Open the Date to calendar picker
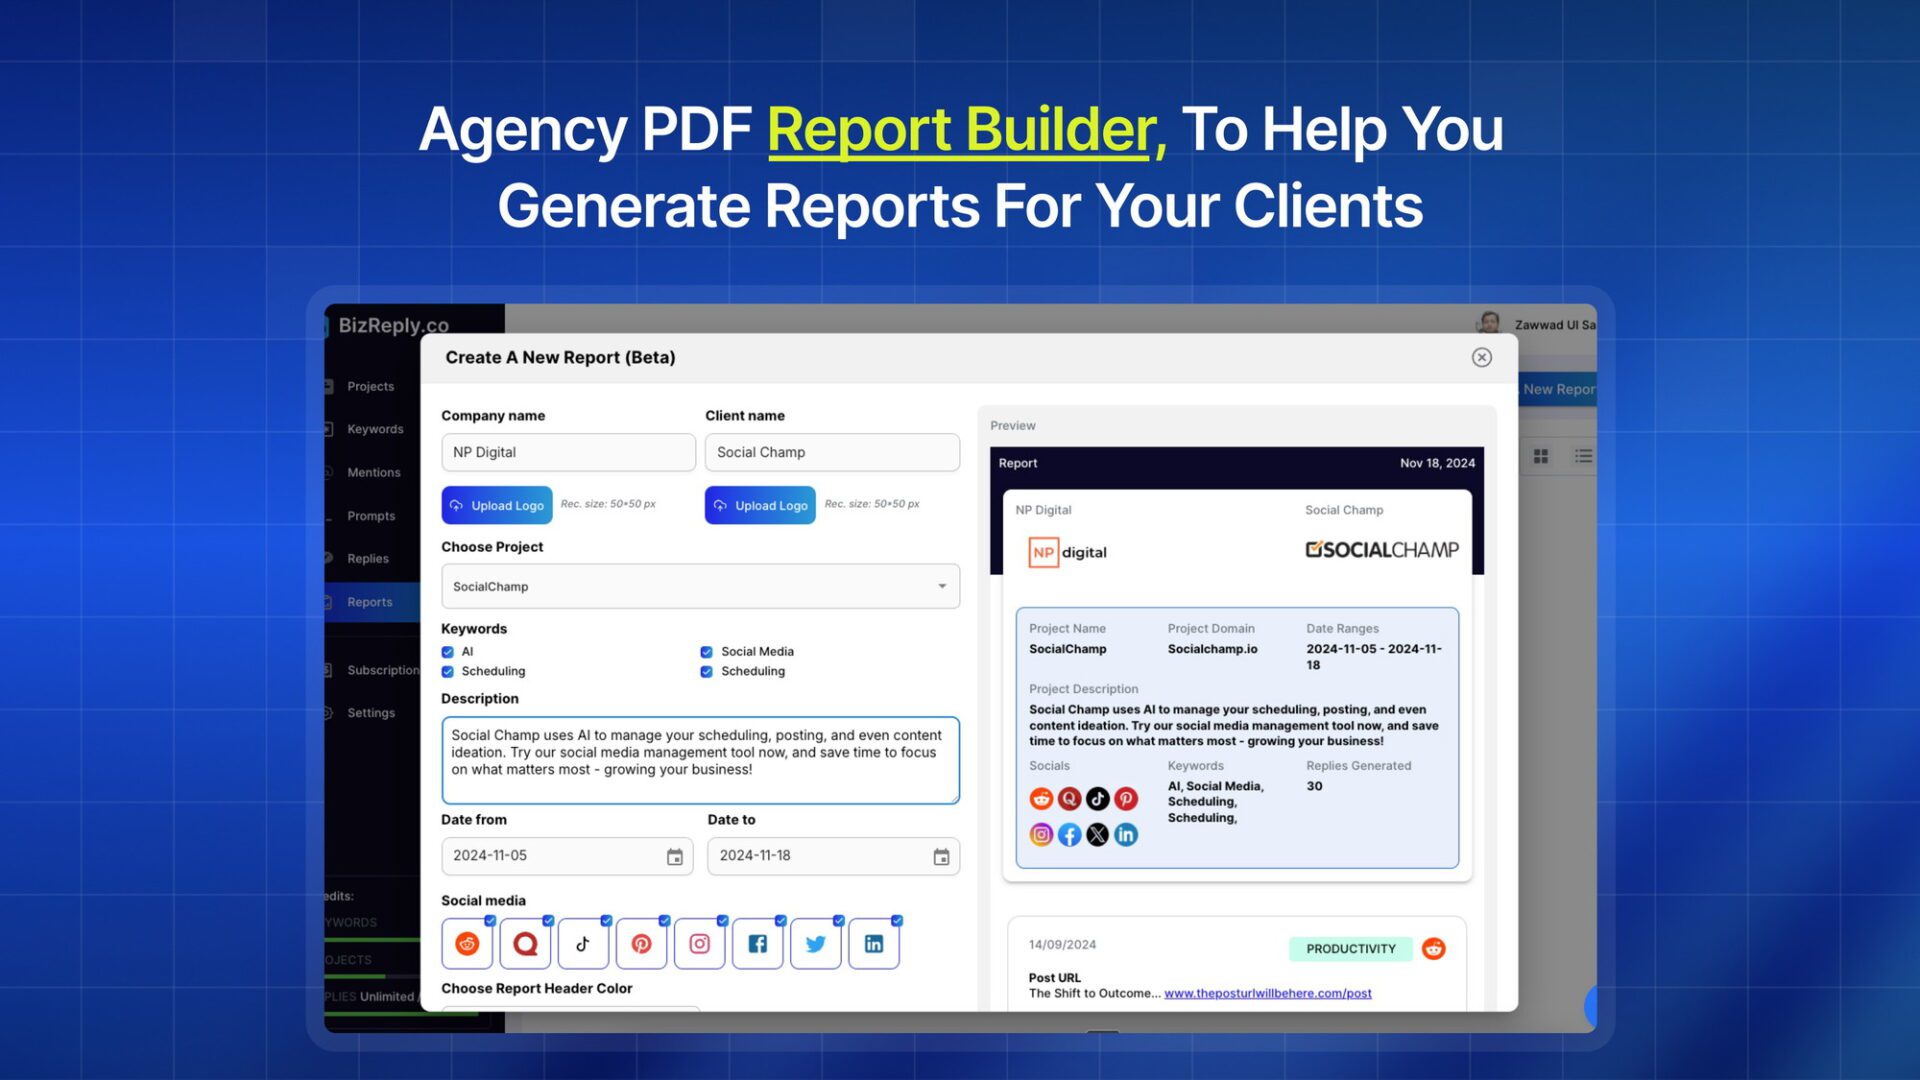This screenshot has height=1080, width=1920. tap(940, 856)
